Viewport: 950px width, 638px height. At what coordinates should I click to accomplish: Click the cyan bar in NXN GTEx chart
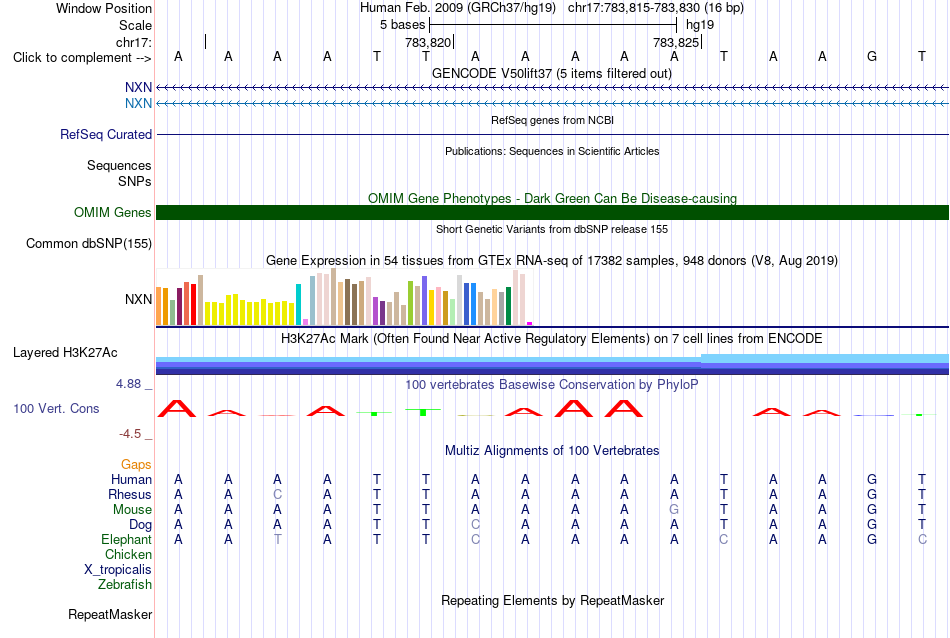(298, 305)
